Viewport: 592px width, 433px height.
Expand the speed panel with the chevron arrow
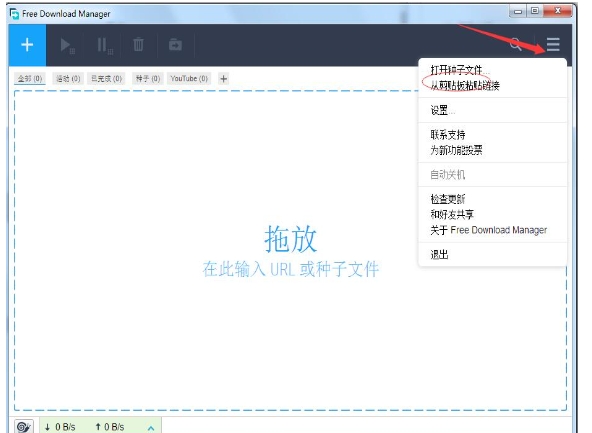(x=151, y=428)
